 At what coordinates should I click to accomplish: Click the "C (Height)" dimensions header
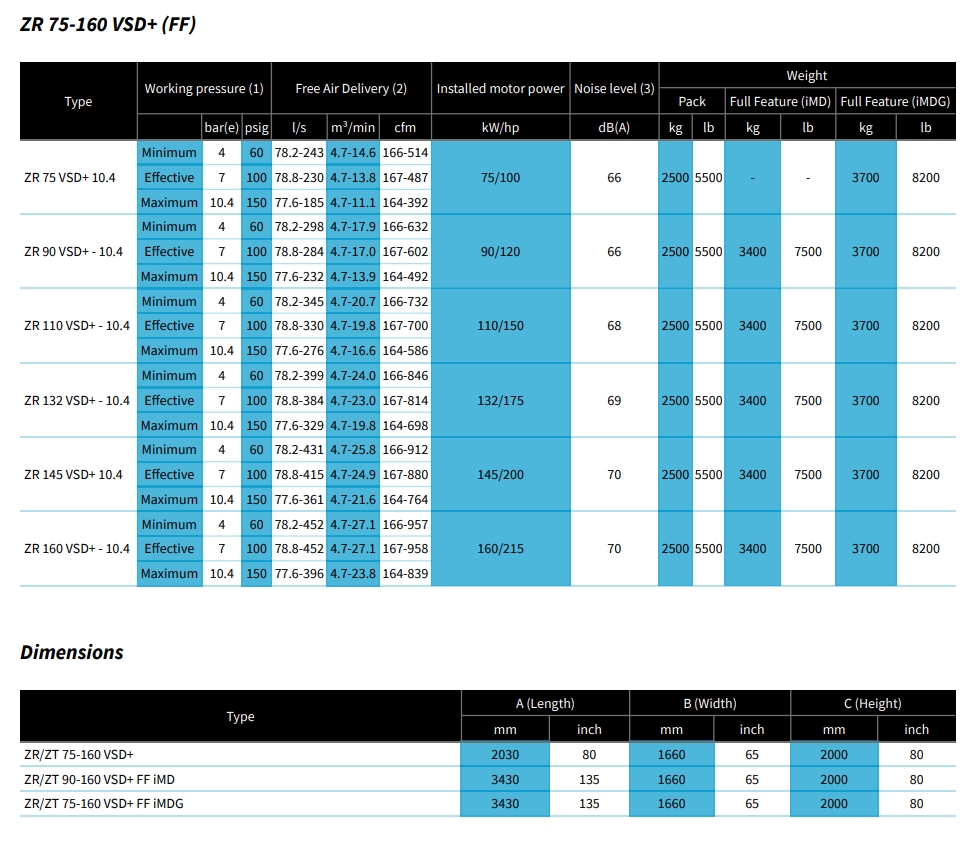[x=873, y=703]
